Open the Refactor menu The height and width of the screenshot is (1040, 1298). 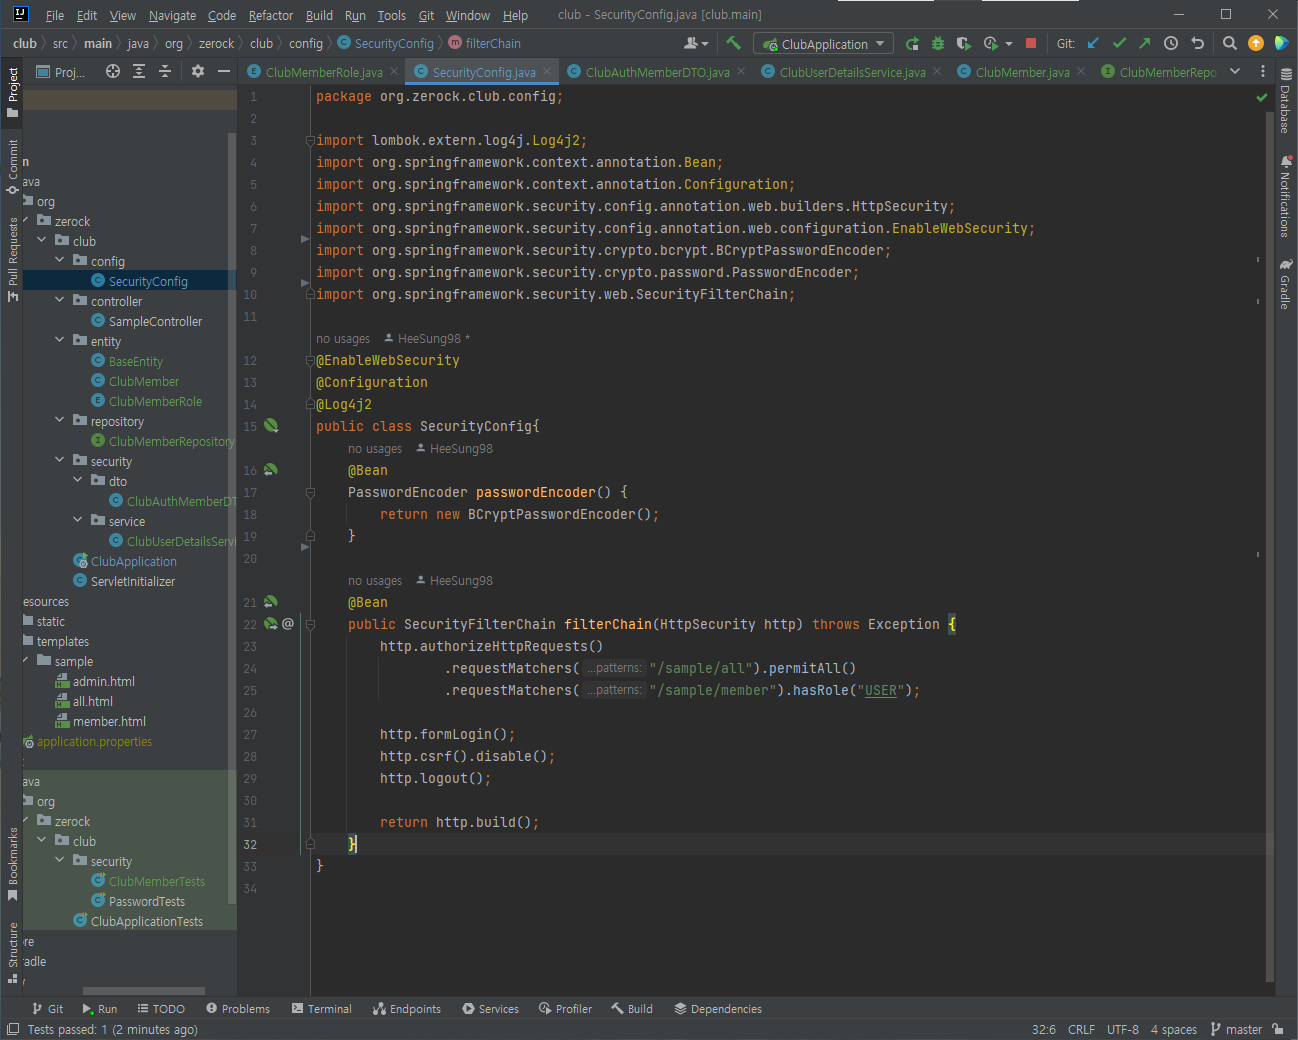pos(271,15)
